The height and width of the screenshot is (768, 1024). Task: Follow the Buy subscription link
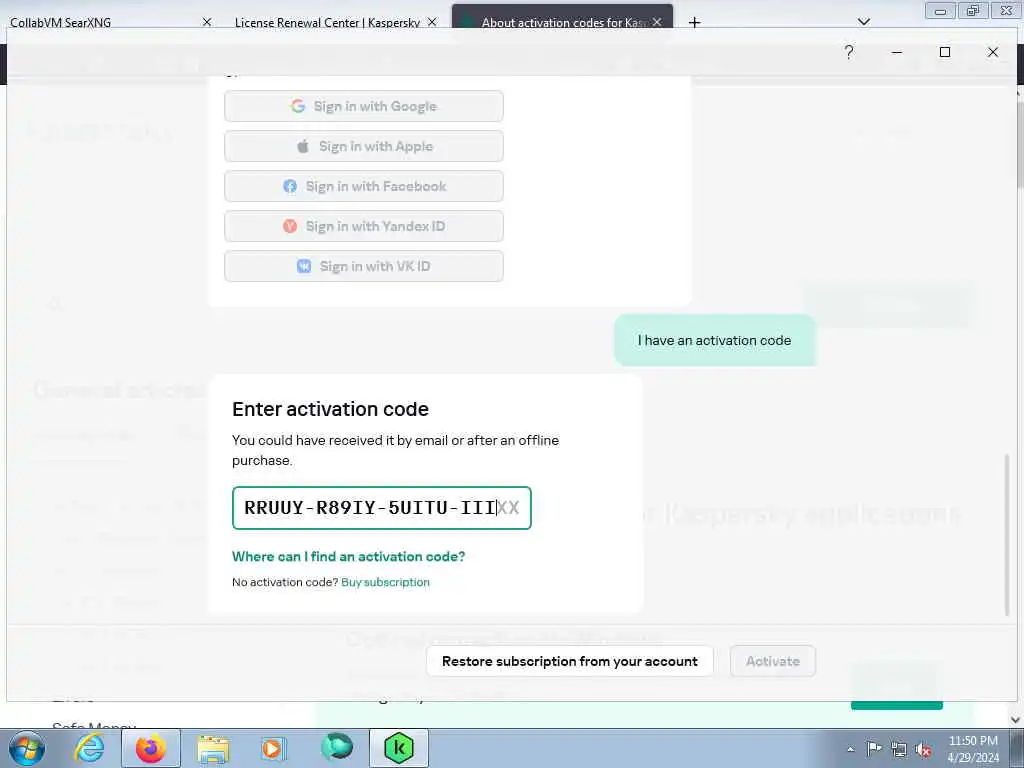(385, 582)
